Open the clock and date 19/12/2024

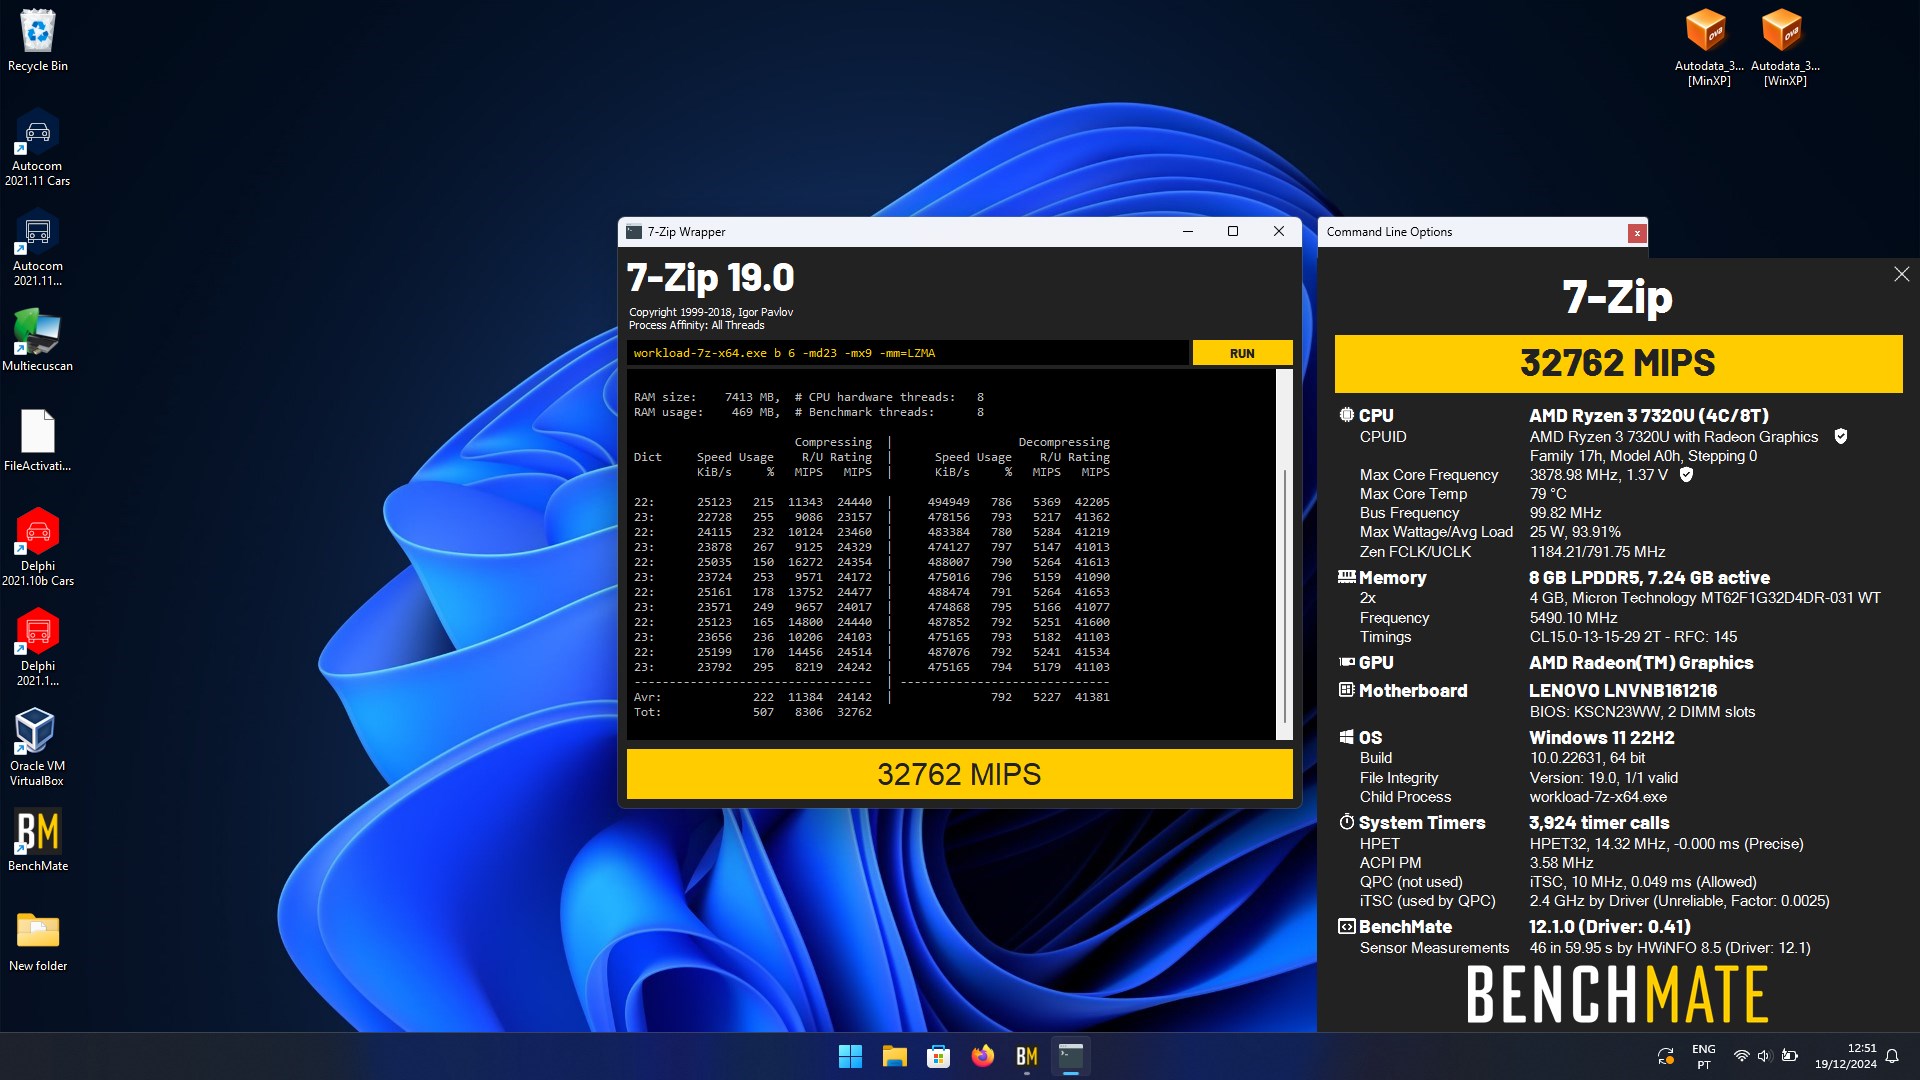tap(1846, 1056)
